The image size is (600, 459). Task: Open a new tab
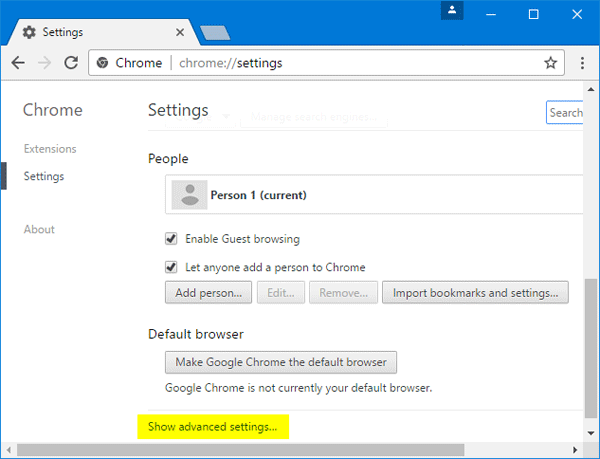tap(215, 32)
